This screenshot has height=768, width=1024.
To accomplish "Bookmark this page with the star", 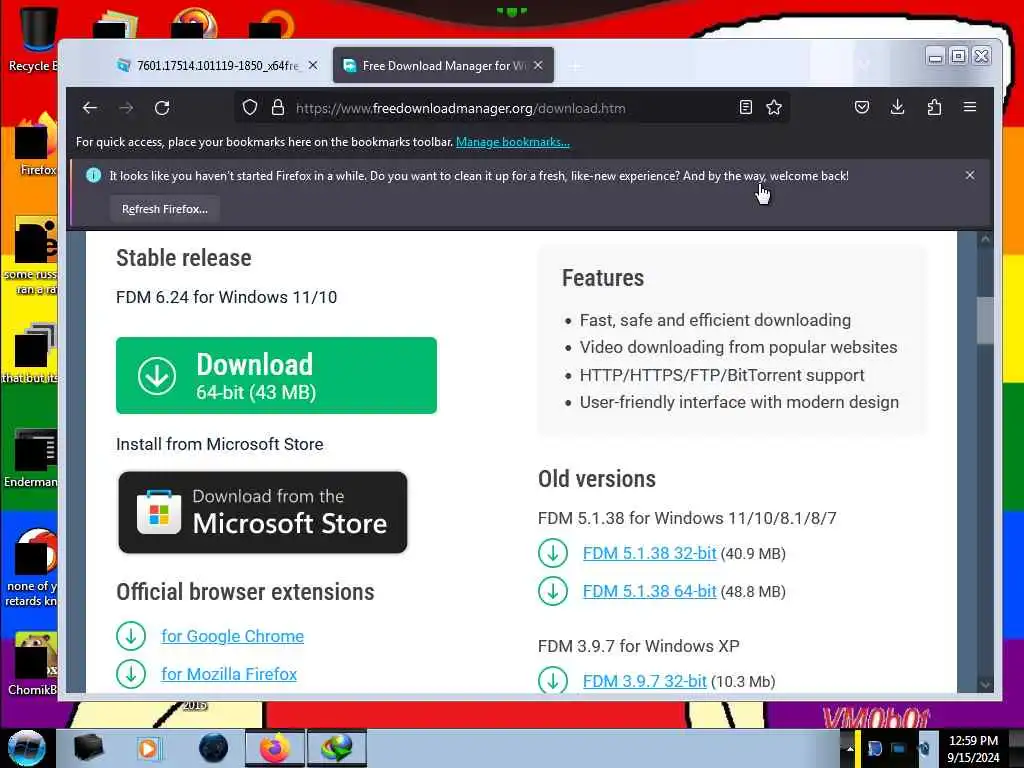I will [x=774, y=108].
